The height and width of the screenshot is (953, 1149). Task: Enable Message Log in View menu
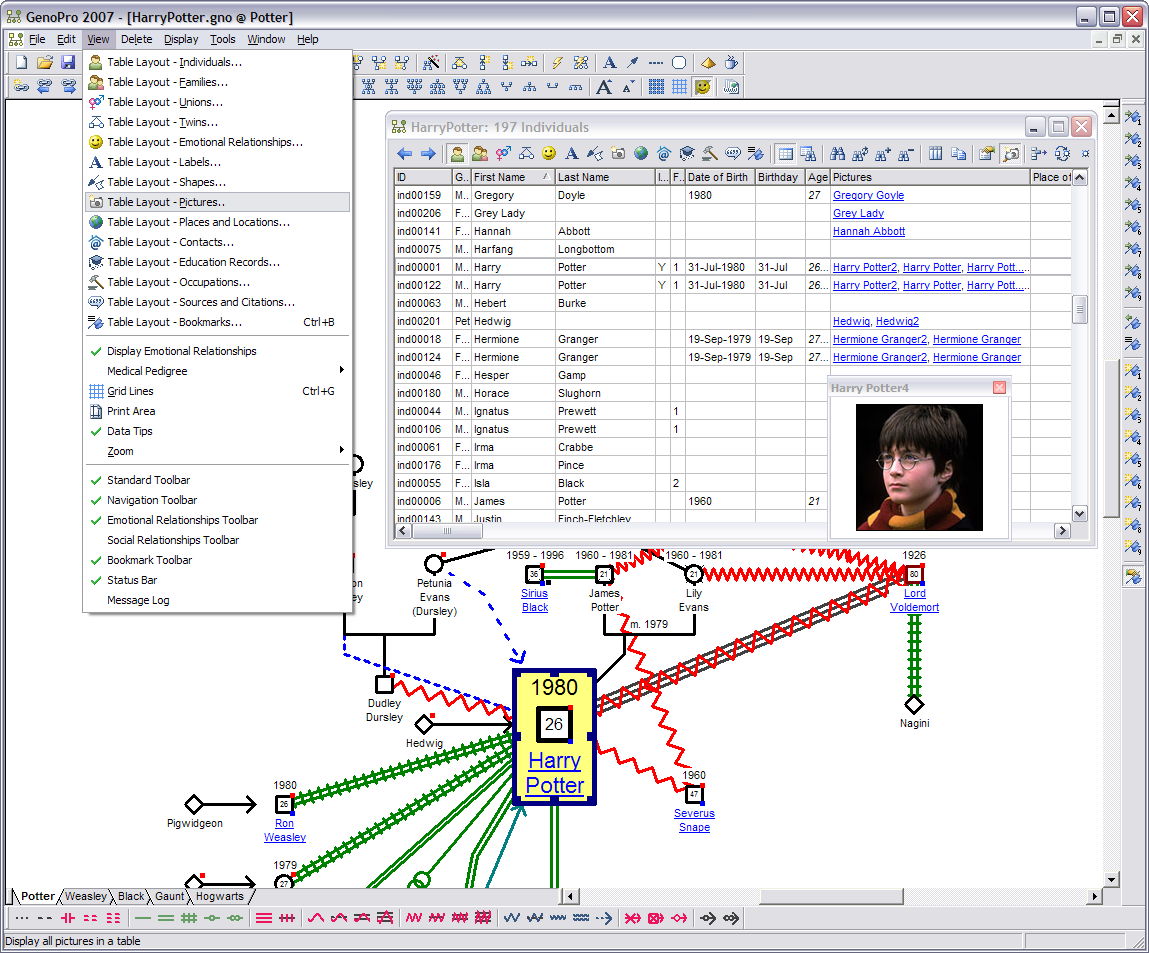pyautogui.click(x=217, y=600)
